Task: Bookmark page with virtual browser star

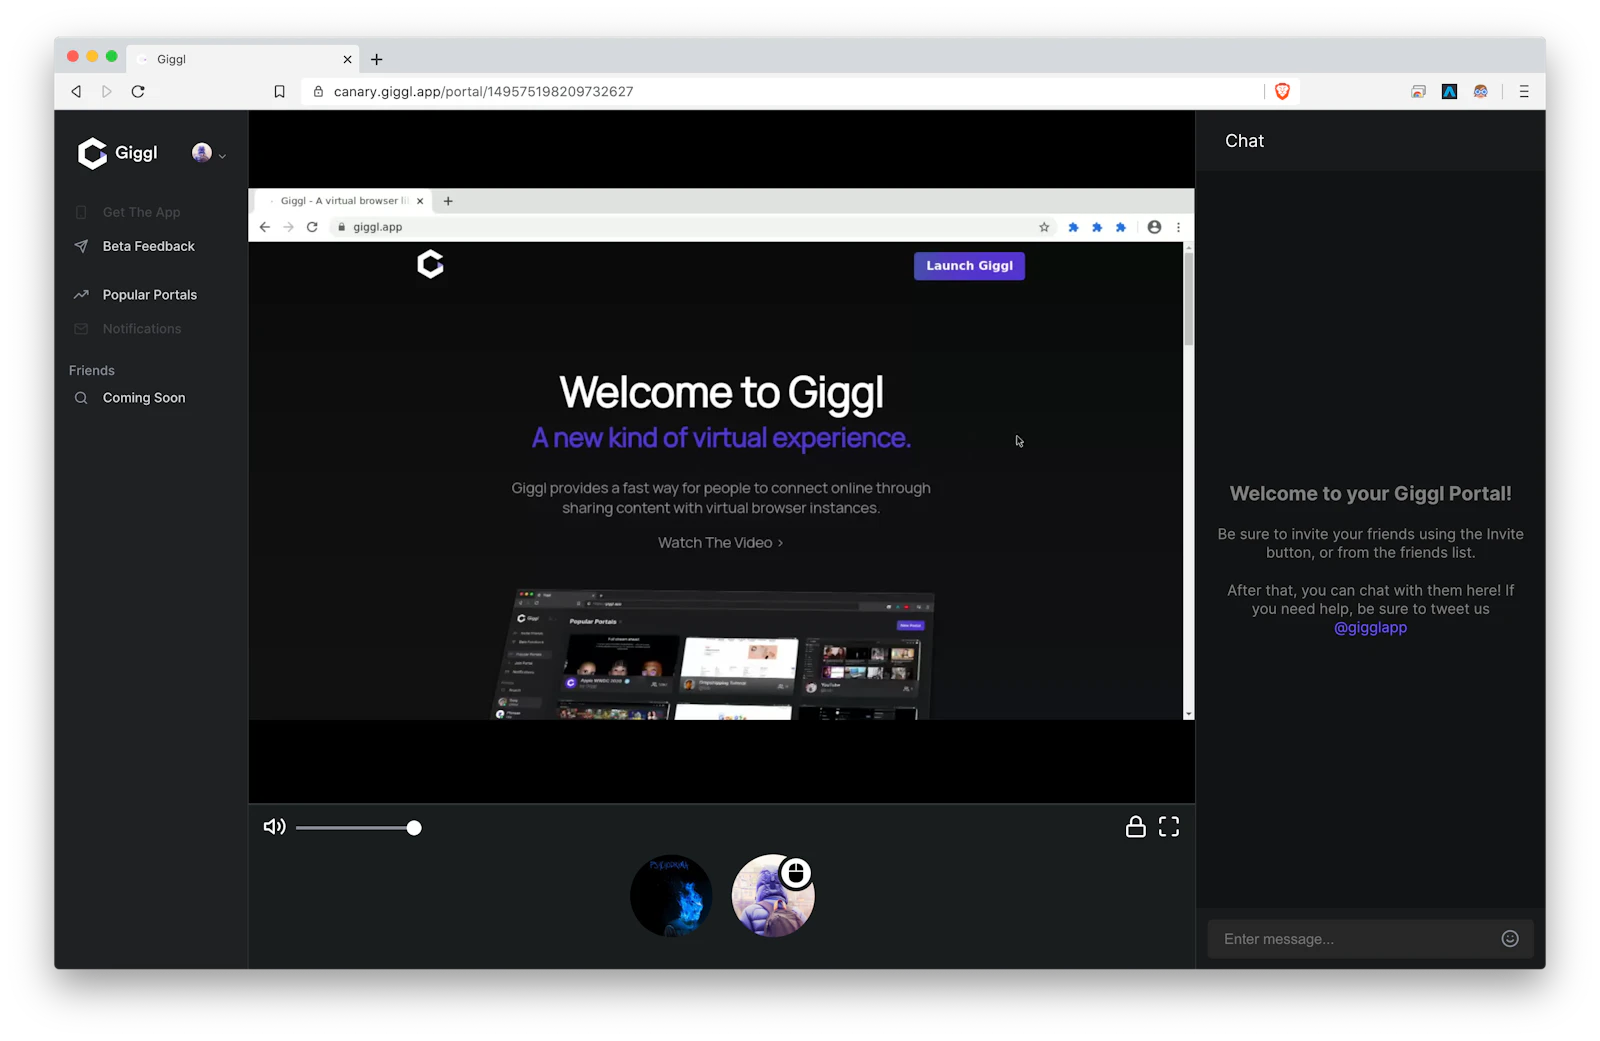Action: click(x=1044, y=227)
